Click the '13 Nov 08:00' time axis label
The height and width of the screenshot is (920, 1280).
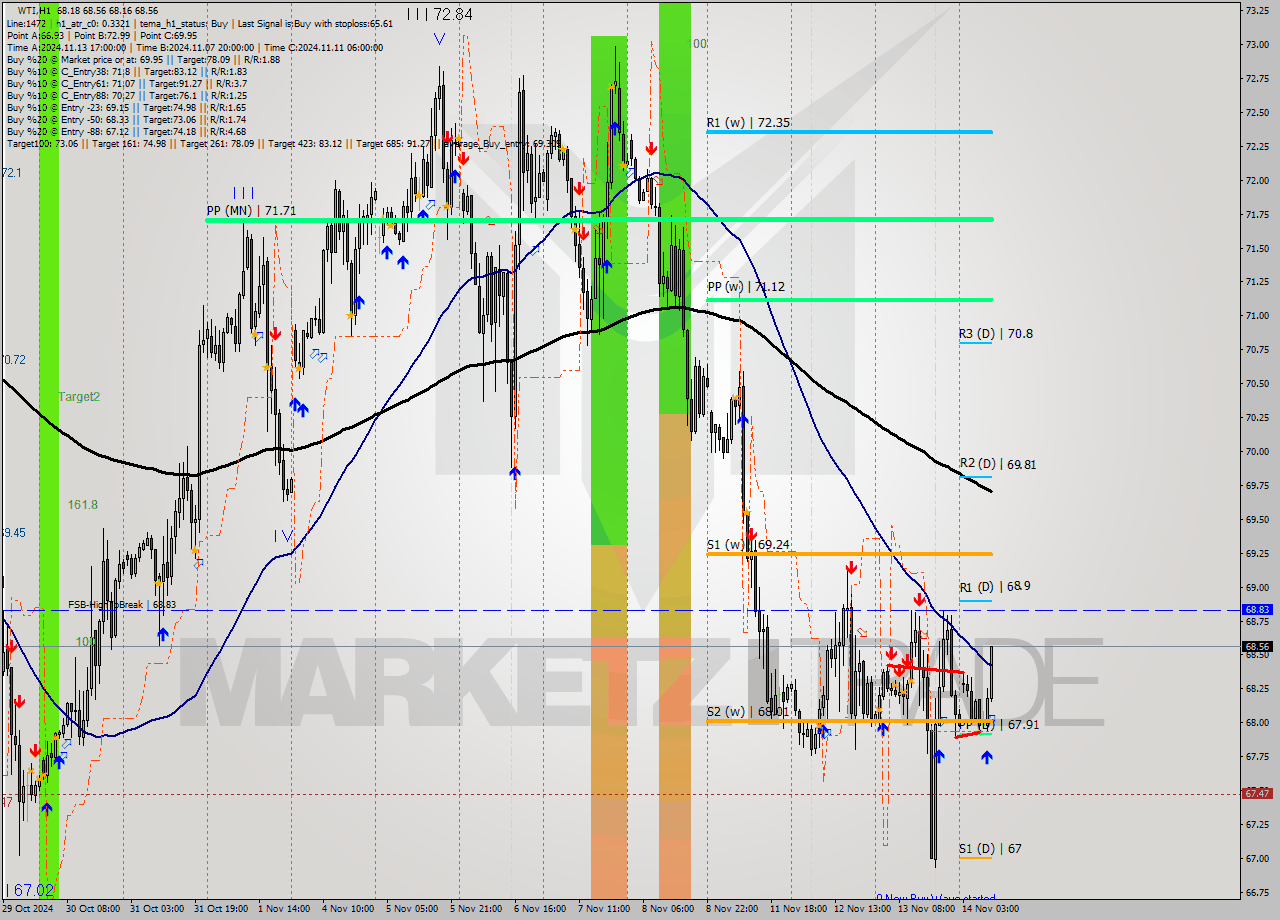point(926,909)
